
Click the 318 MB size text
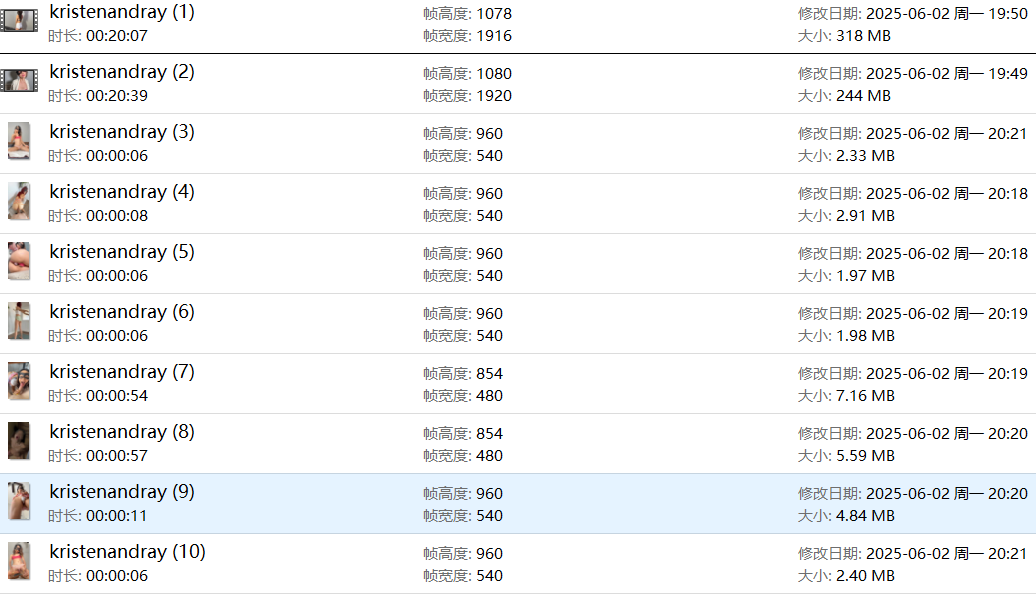pyautogui.click(x=863, y=36)
